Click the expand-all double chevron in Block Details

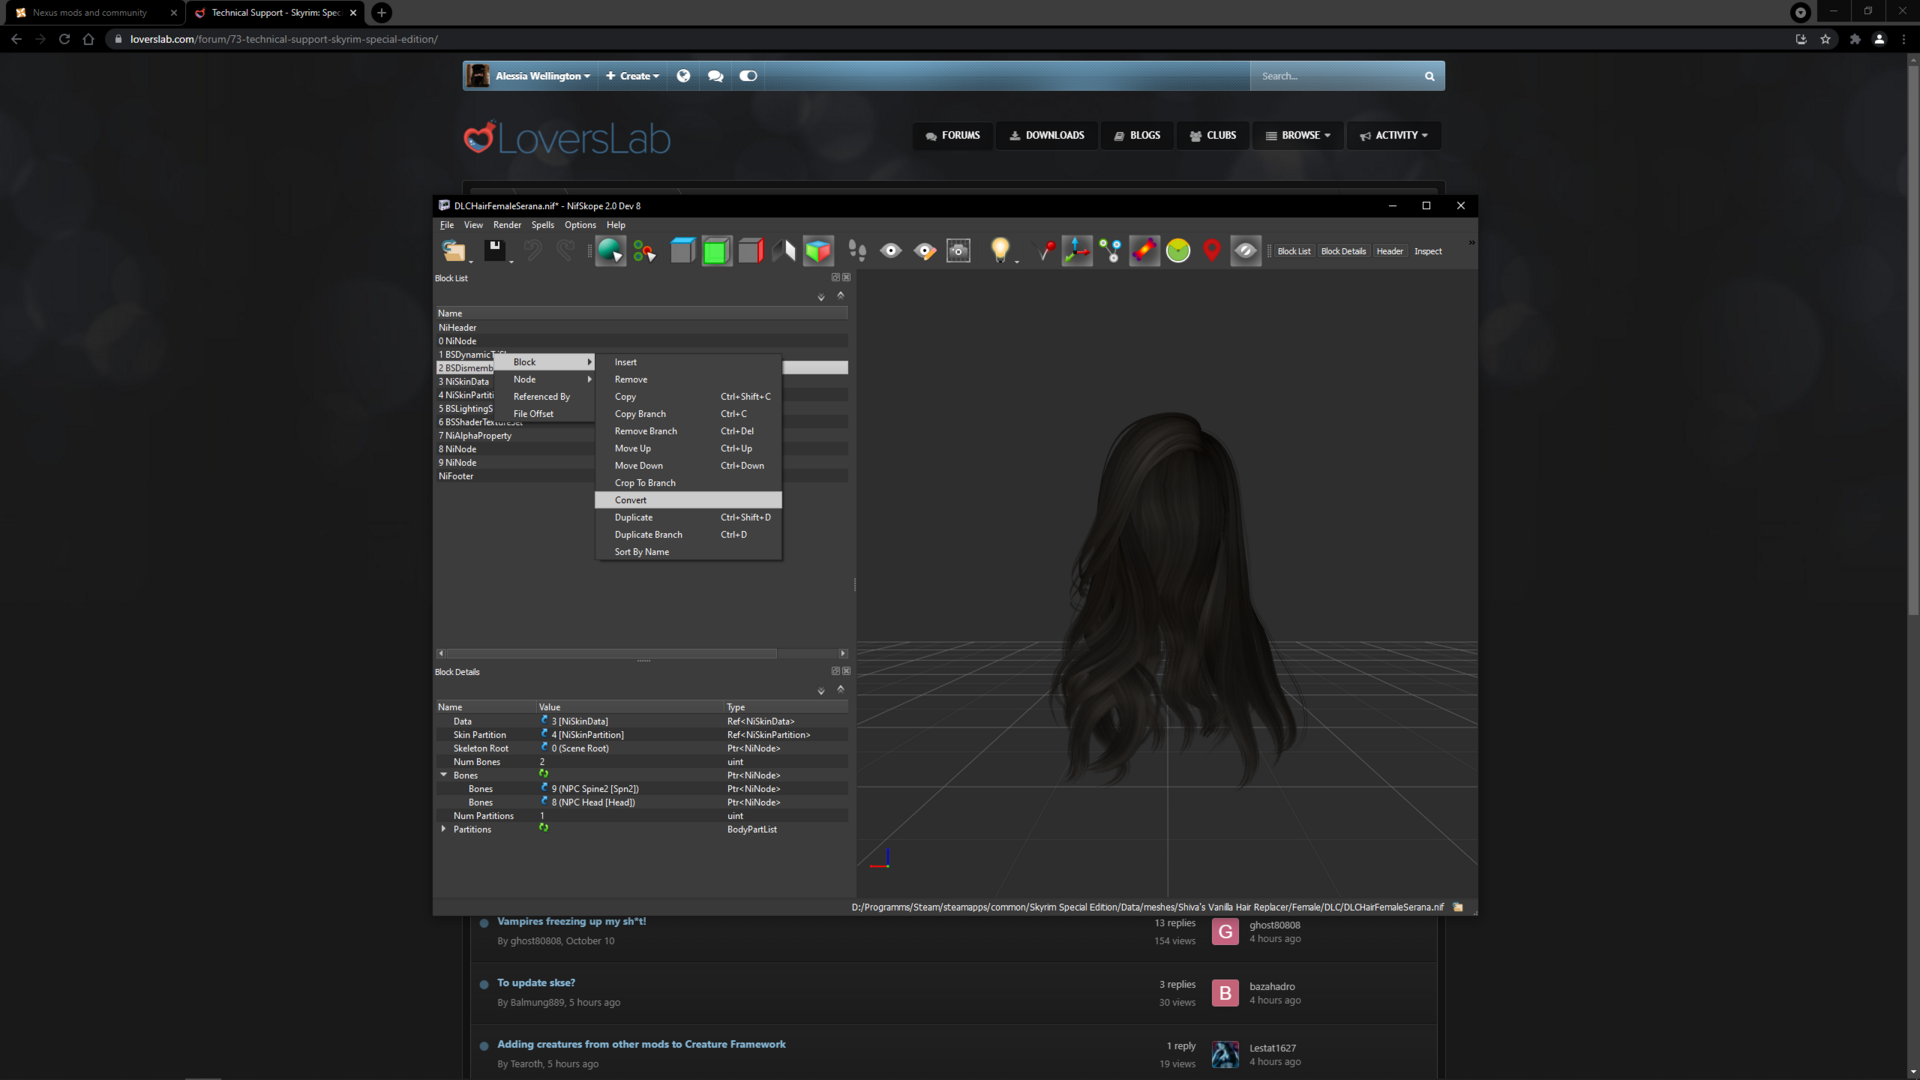coord(821,691)
